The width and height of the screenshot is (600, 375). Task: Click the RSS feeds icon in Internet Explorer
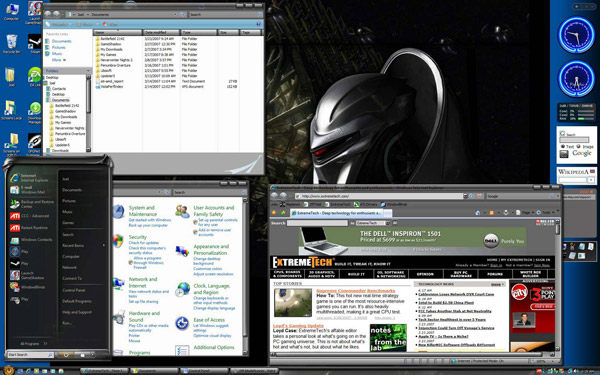(x=491, y=212)
